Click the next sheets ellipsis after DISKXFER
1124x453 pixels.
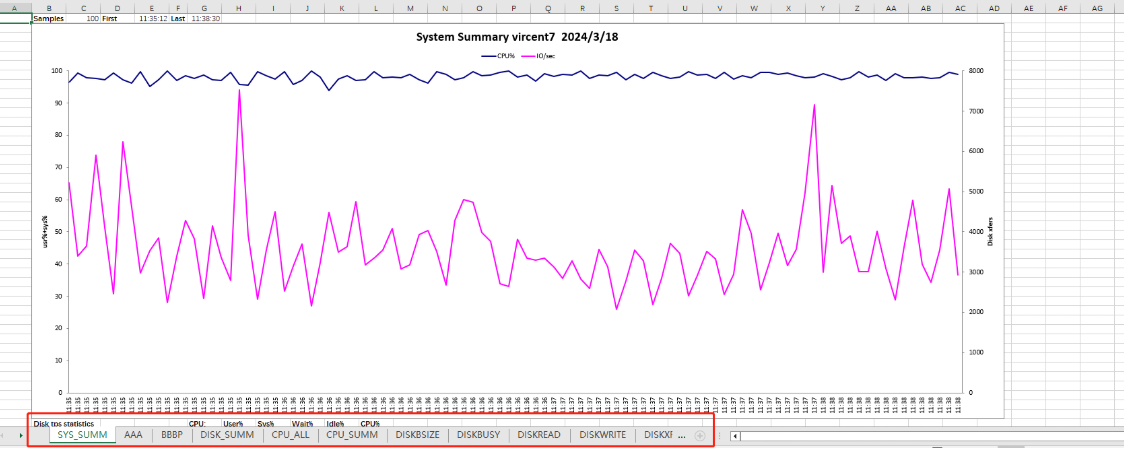(x=682, y=435)
